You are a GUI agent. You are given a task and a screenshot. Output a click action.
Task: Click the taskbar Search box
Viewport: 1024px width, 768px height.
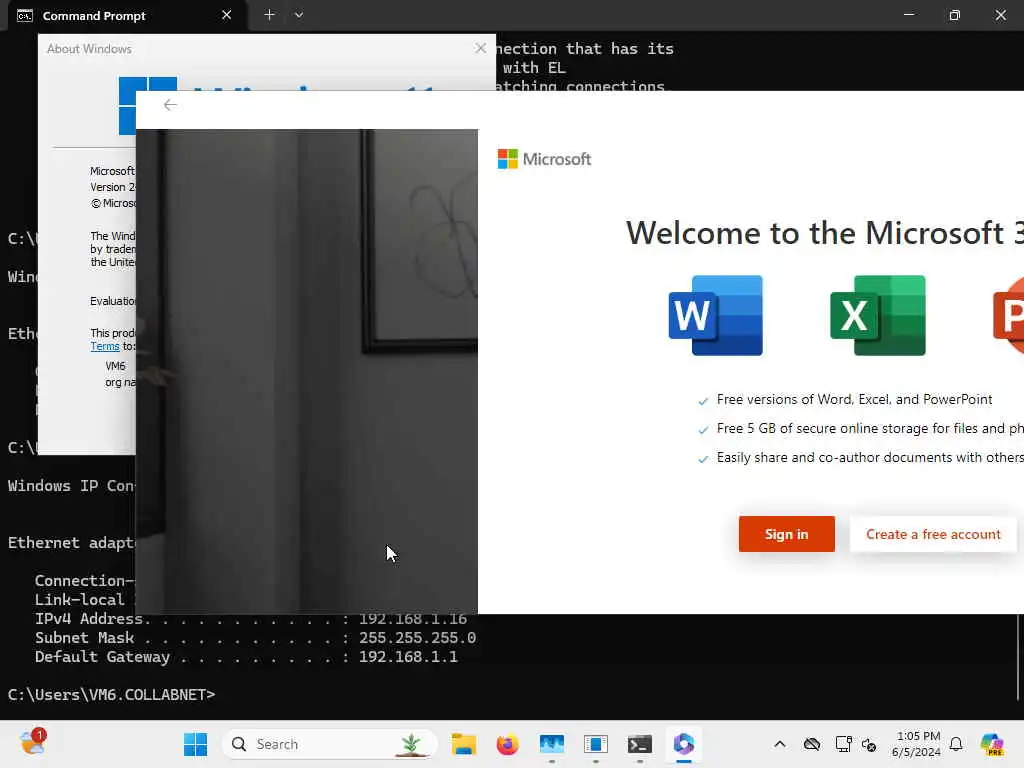point(330,744)
